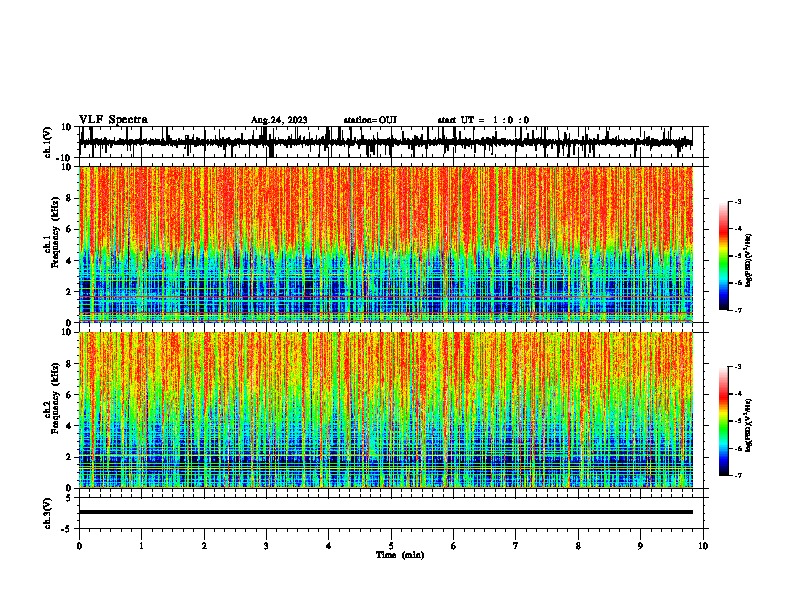Click the "-3" label on ch.1 color scale

(x=738, y=201)
